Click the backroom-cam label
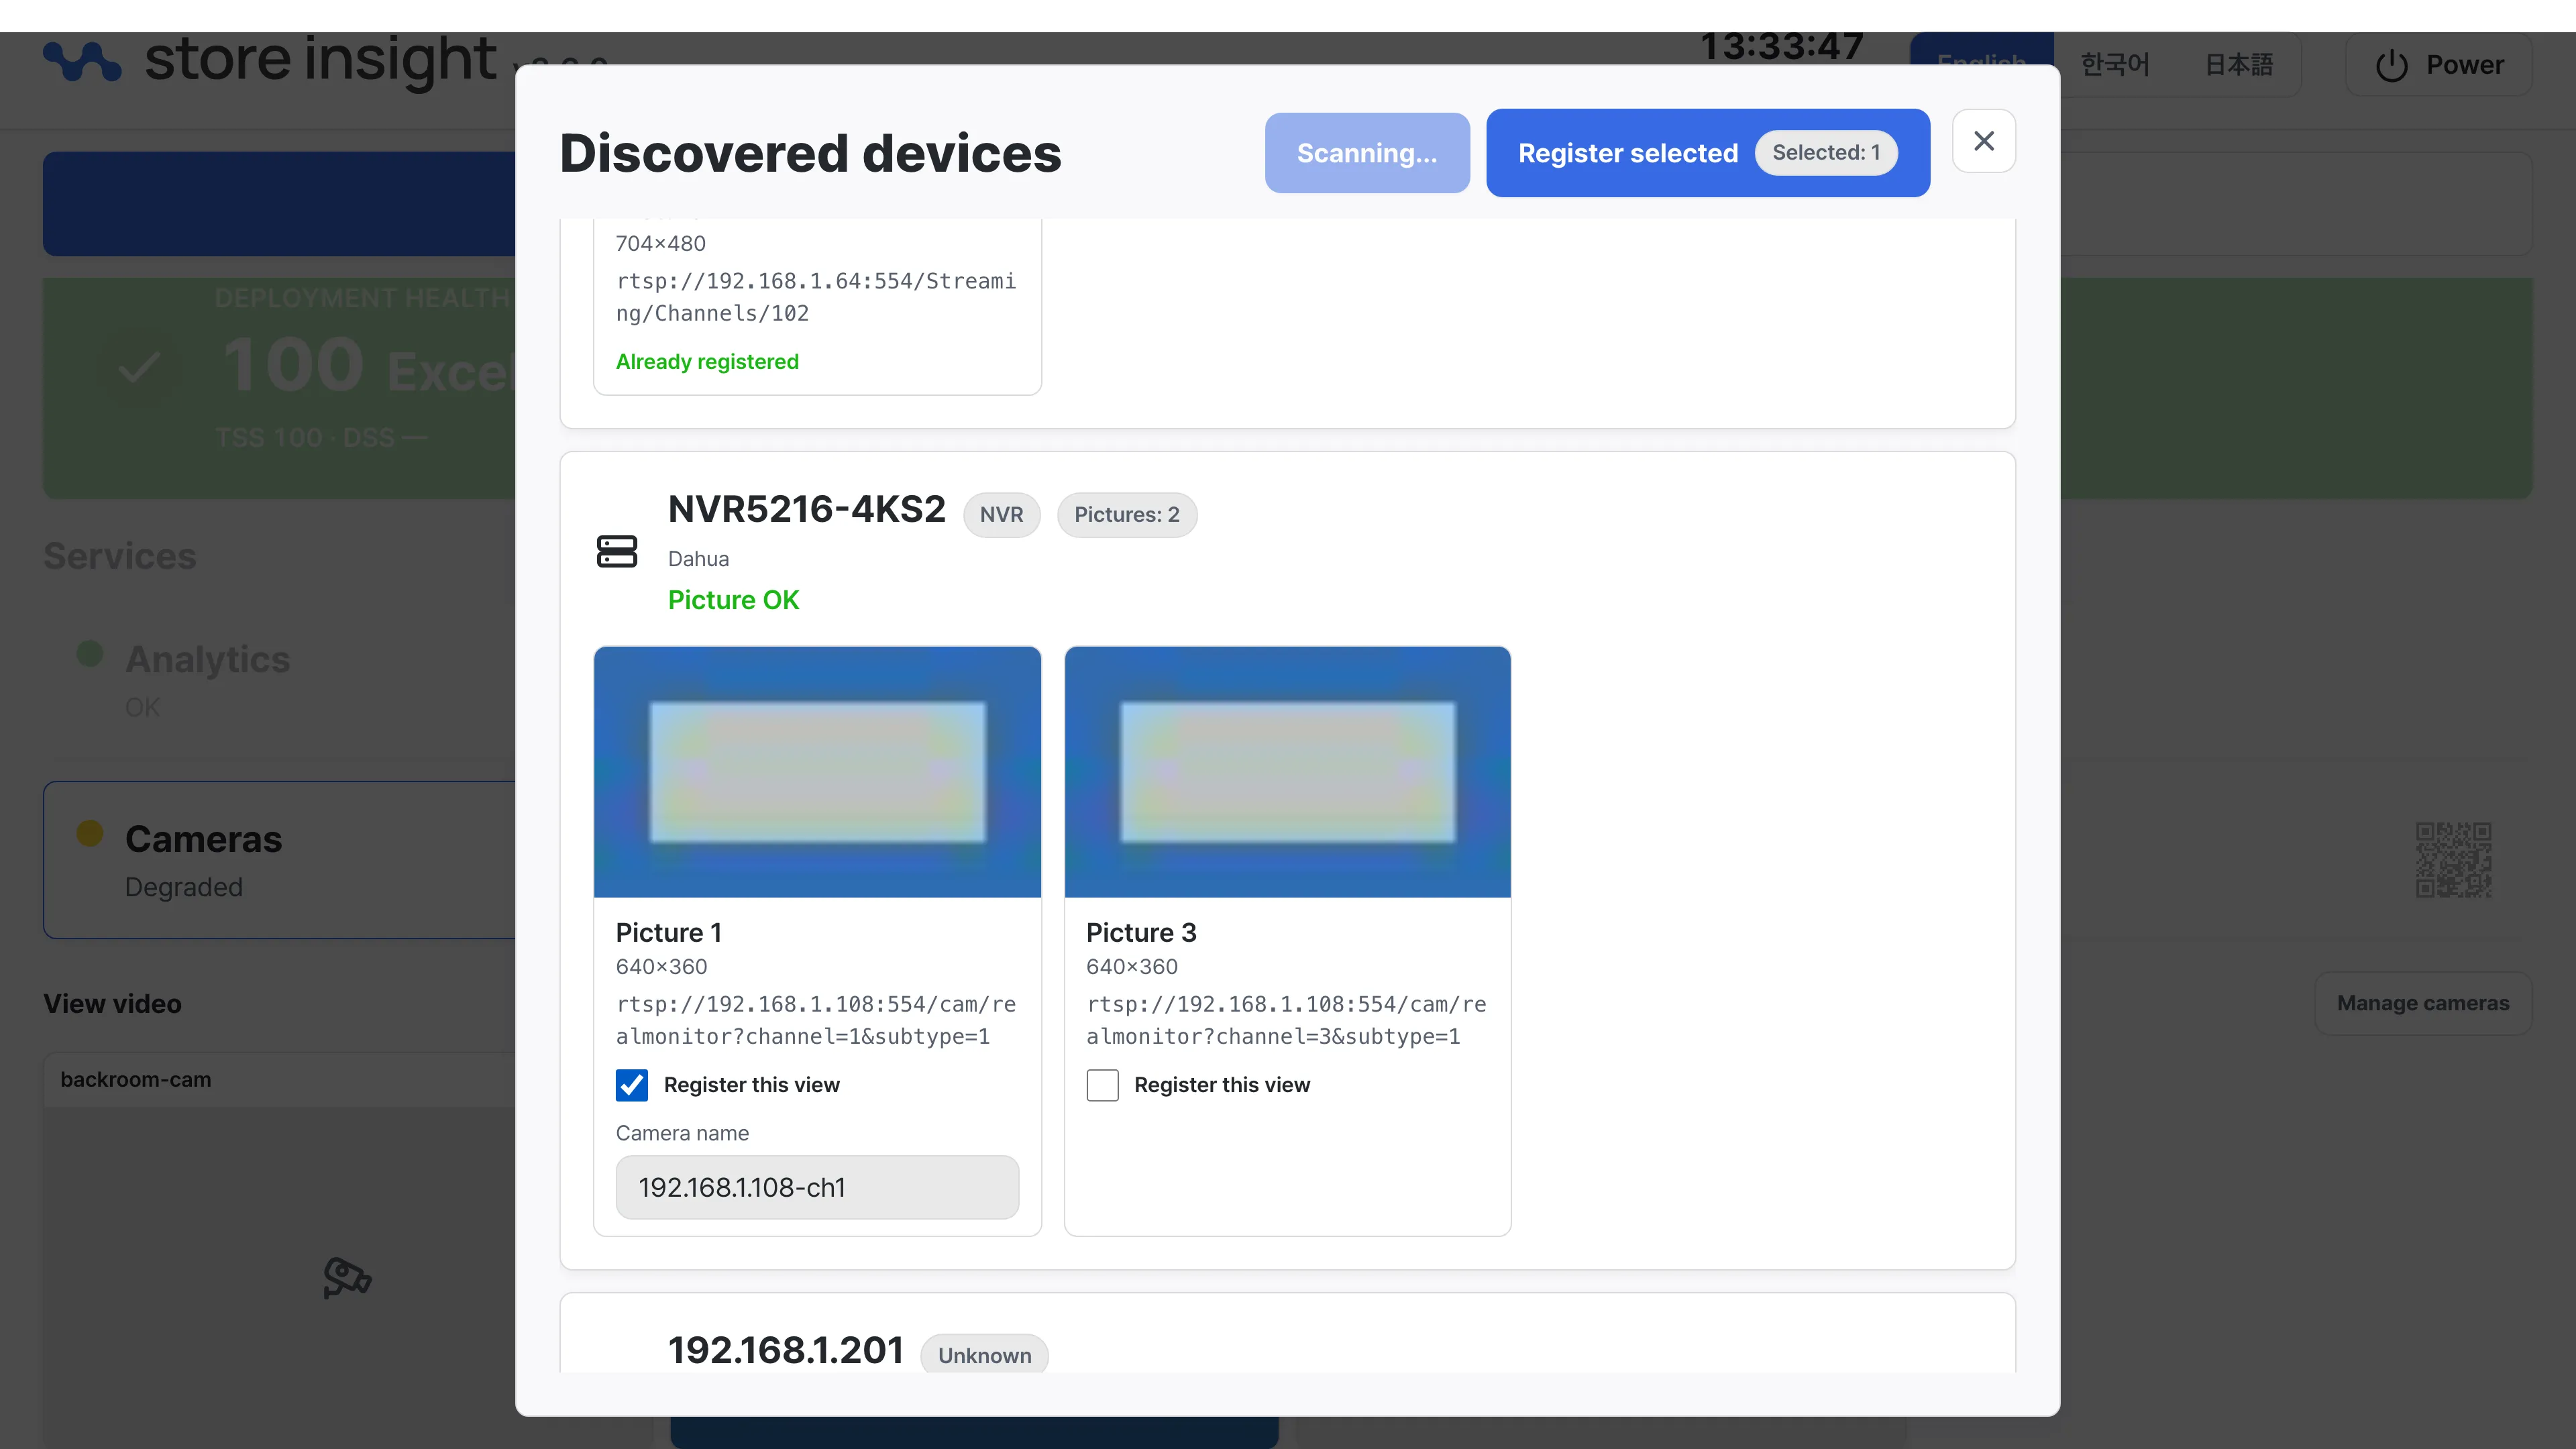This screenshot has height=1449, width=2576. [x=136, y=1079]
